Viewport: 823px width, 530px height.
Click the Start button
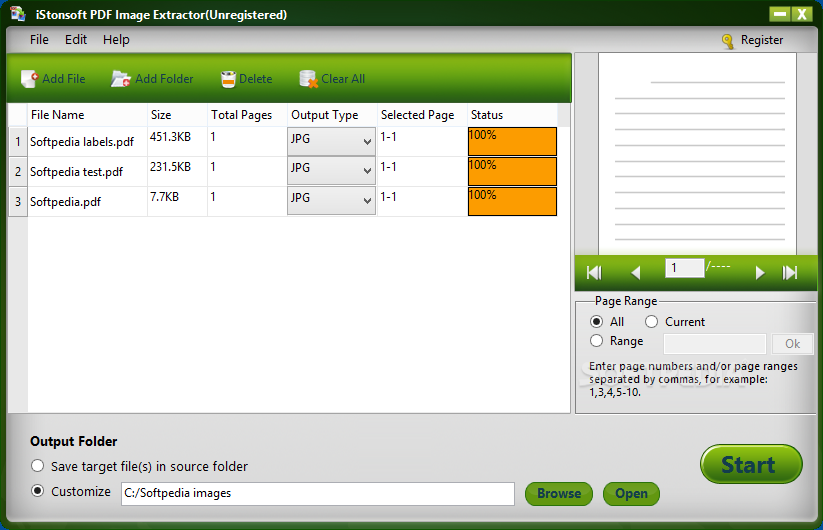tap(751, 464)
